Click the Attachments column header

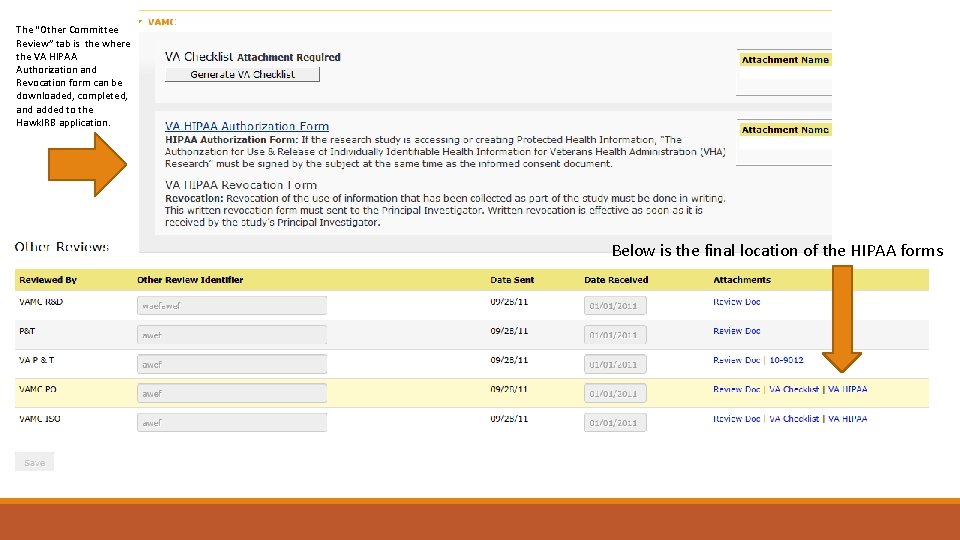pos(741,280)
